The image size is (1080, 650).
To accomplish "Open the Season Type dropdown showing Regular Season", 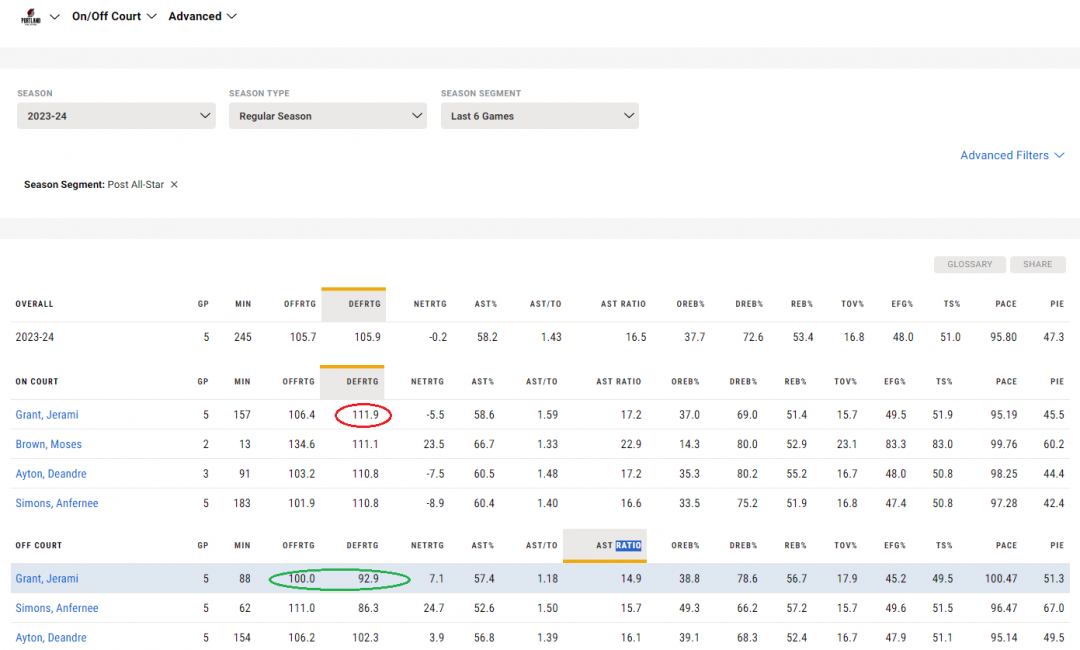I will point(328,116).
